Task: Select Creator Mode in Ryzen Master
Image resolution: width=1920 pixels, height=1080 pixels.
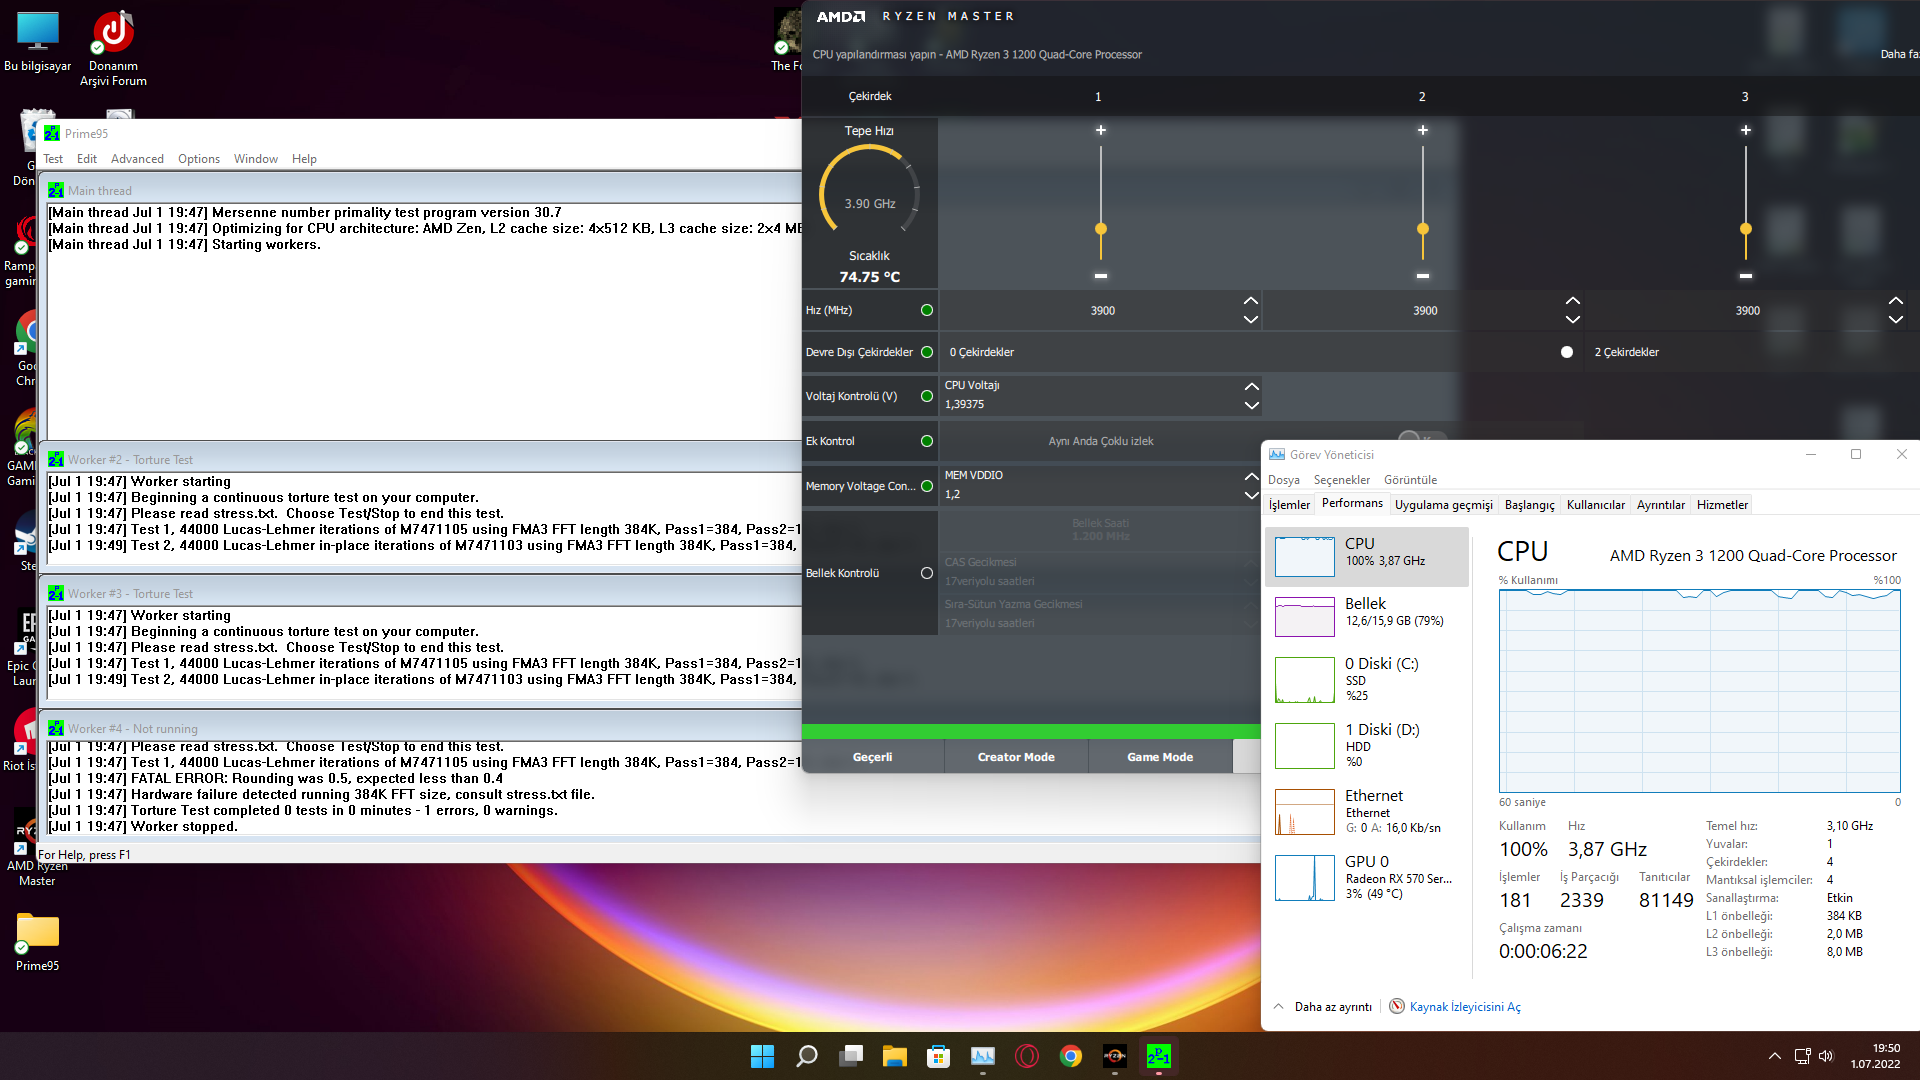Action: (x=1016, y=757)
